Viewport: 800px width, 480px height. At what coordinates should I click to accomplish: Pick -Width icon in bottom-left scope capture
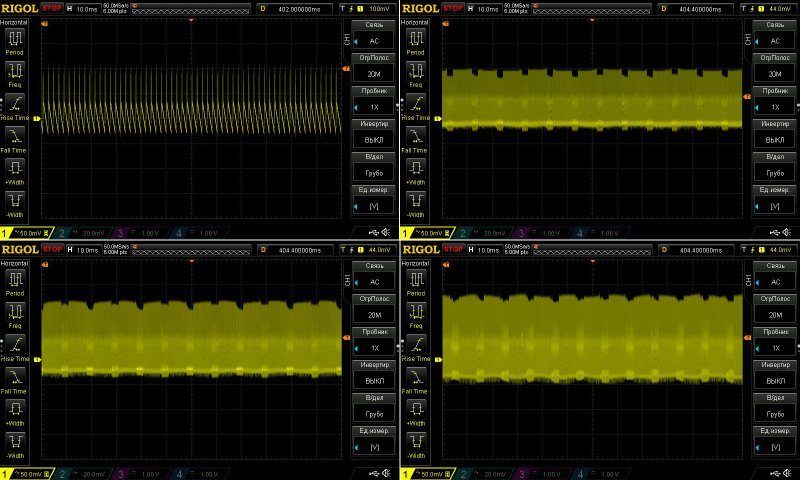pyautogui.click(x=15, y=442)
